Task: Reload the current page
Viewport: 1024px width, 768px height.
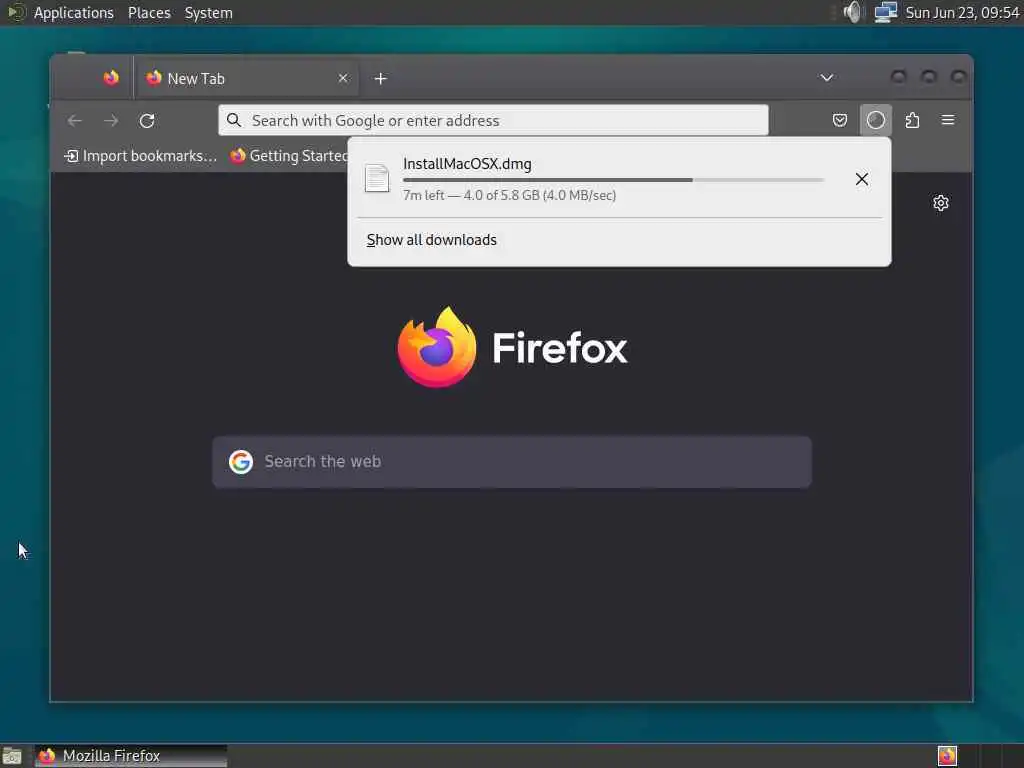Action: [x=148, y=121]
